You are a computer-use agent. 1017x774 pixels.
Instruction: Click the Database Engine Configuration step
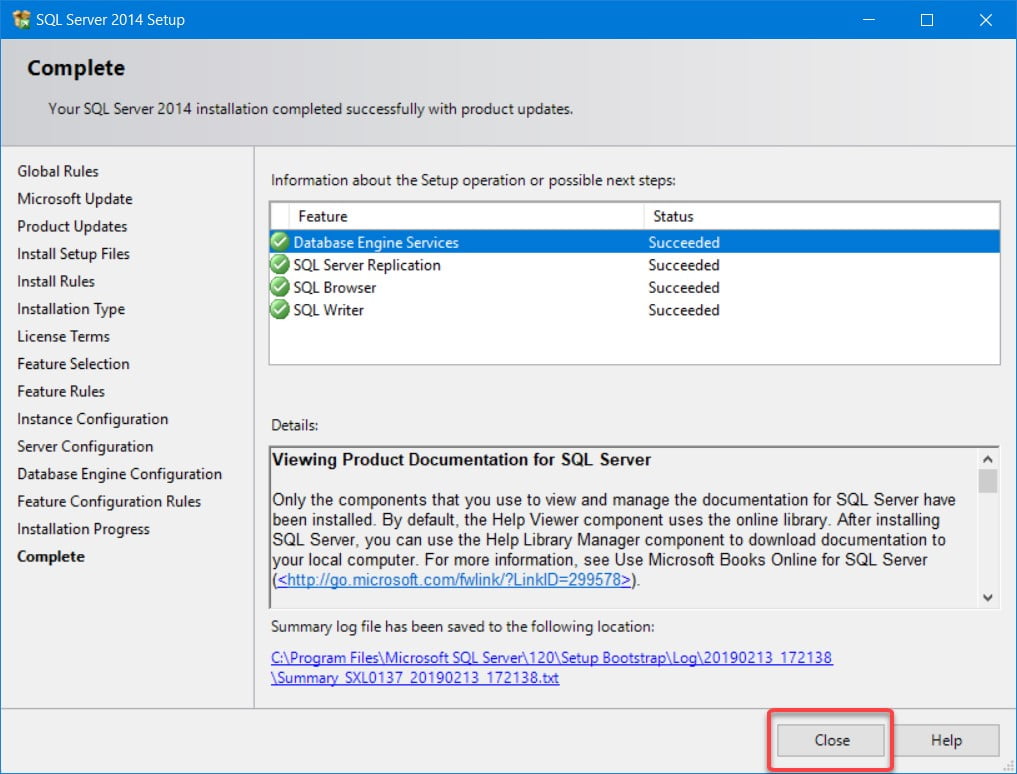(119, 474)
